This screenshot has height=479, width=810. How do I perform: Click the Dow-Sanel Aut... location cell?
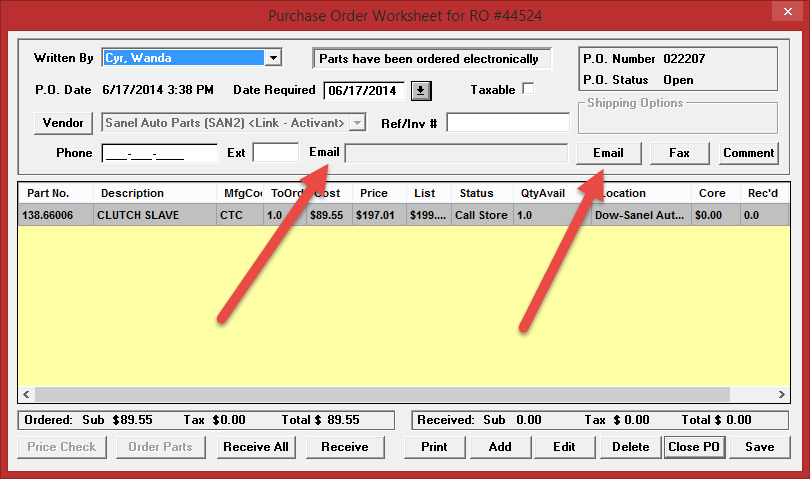point(642,215)
